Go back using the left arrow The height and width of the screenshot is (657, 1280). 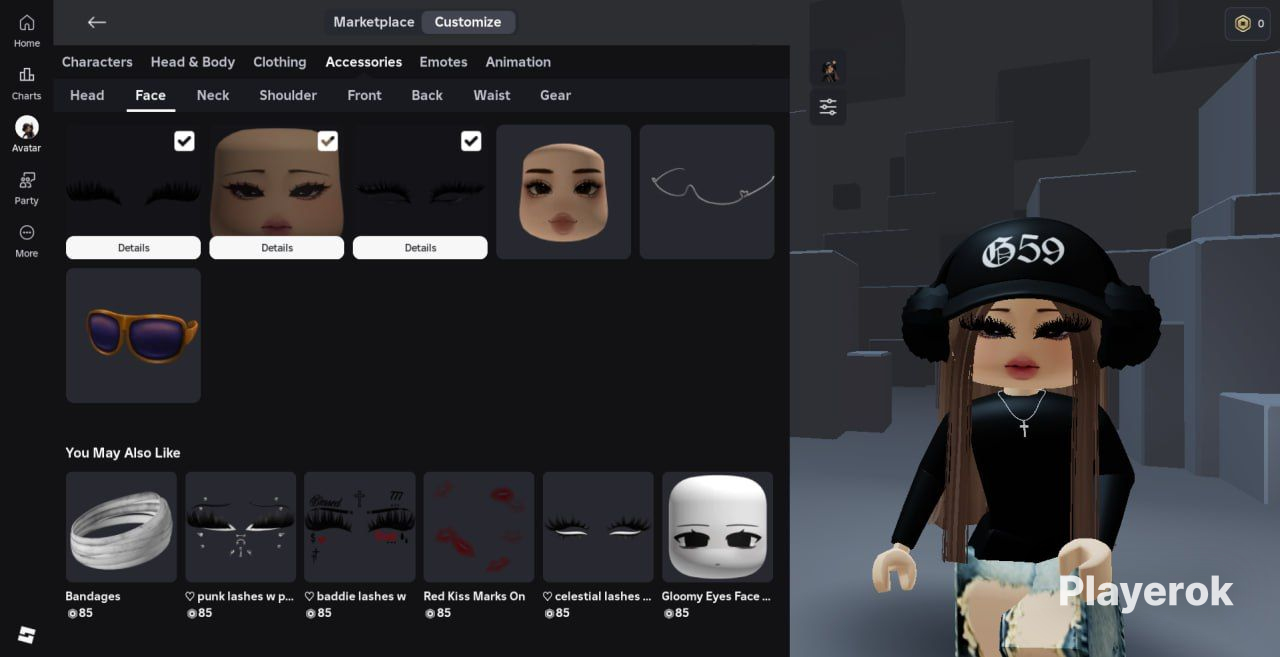(96, 22)
